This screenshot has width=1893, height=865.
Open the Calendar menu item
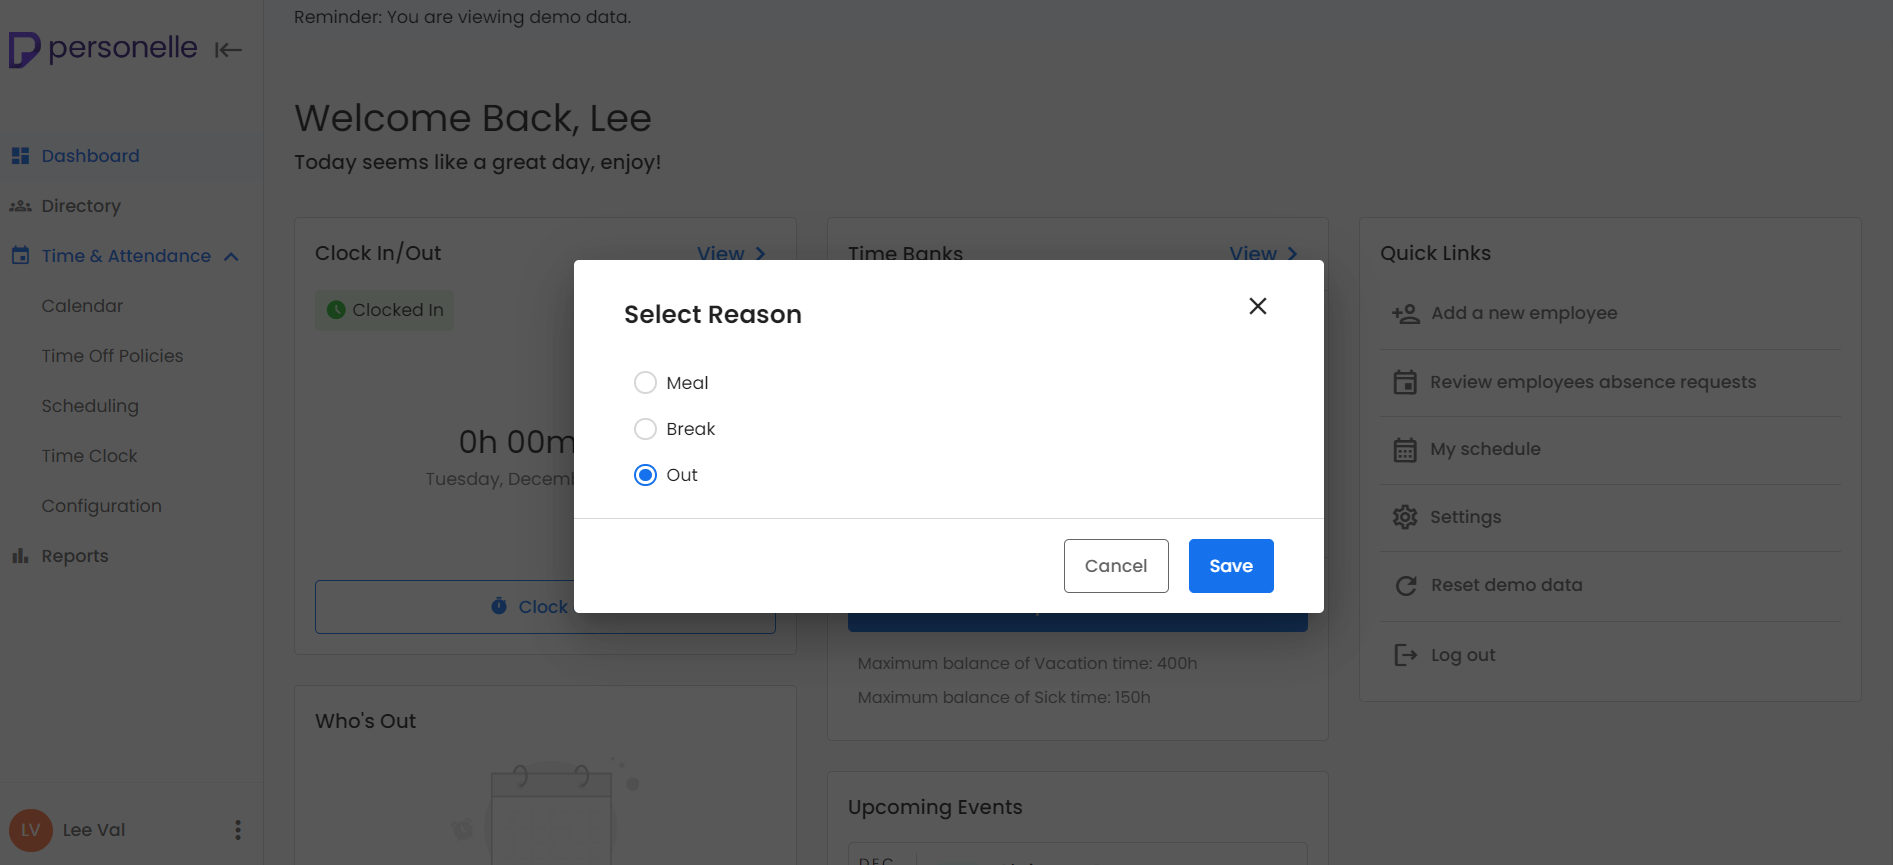[82, 306]
